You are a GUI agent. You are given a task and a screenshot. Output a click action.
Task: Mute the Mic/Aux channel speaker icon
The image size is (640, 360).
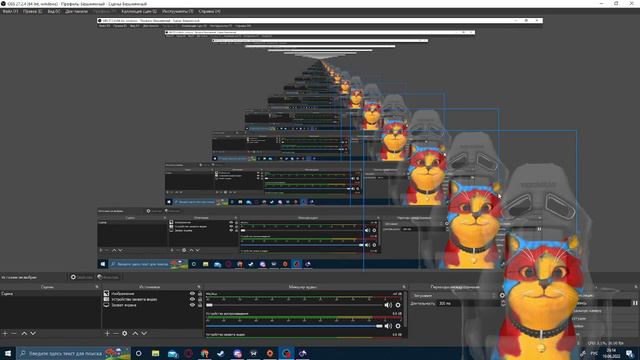tap(388, 305)
